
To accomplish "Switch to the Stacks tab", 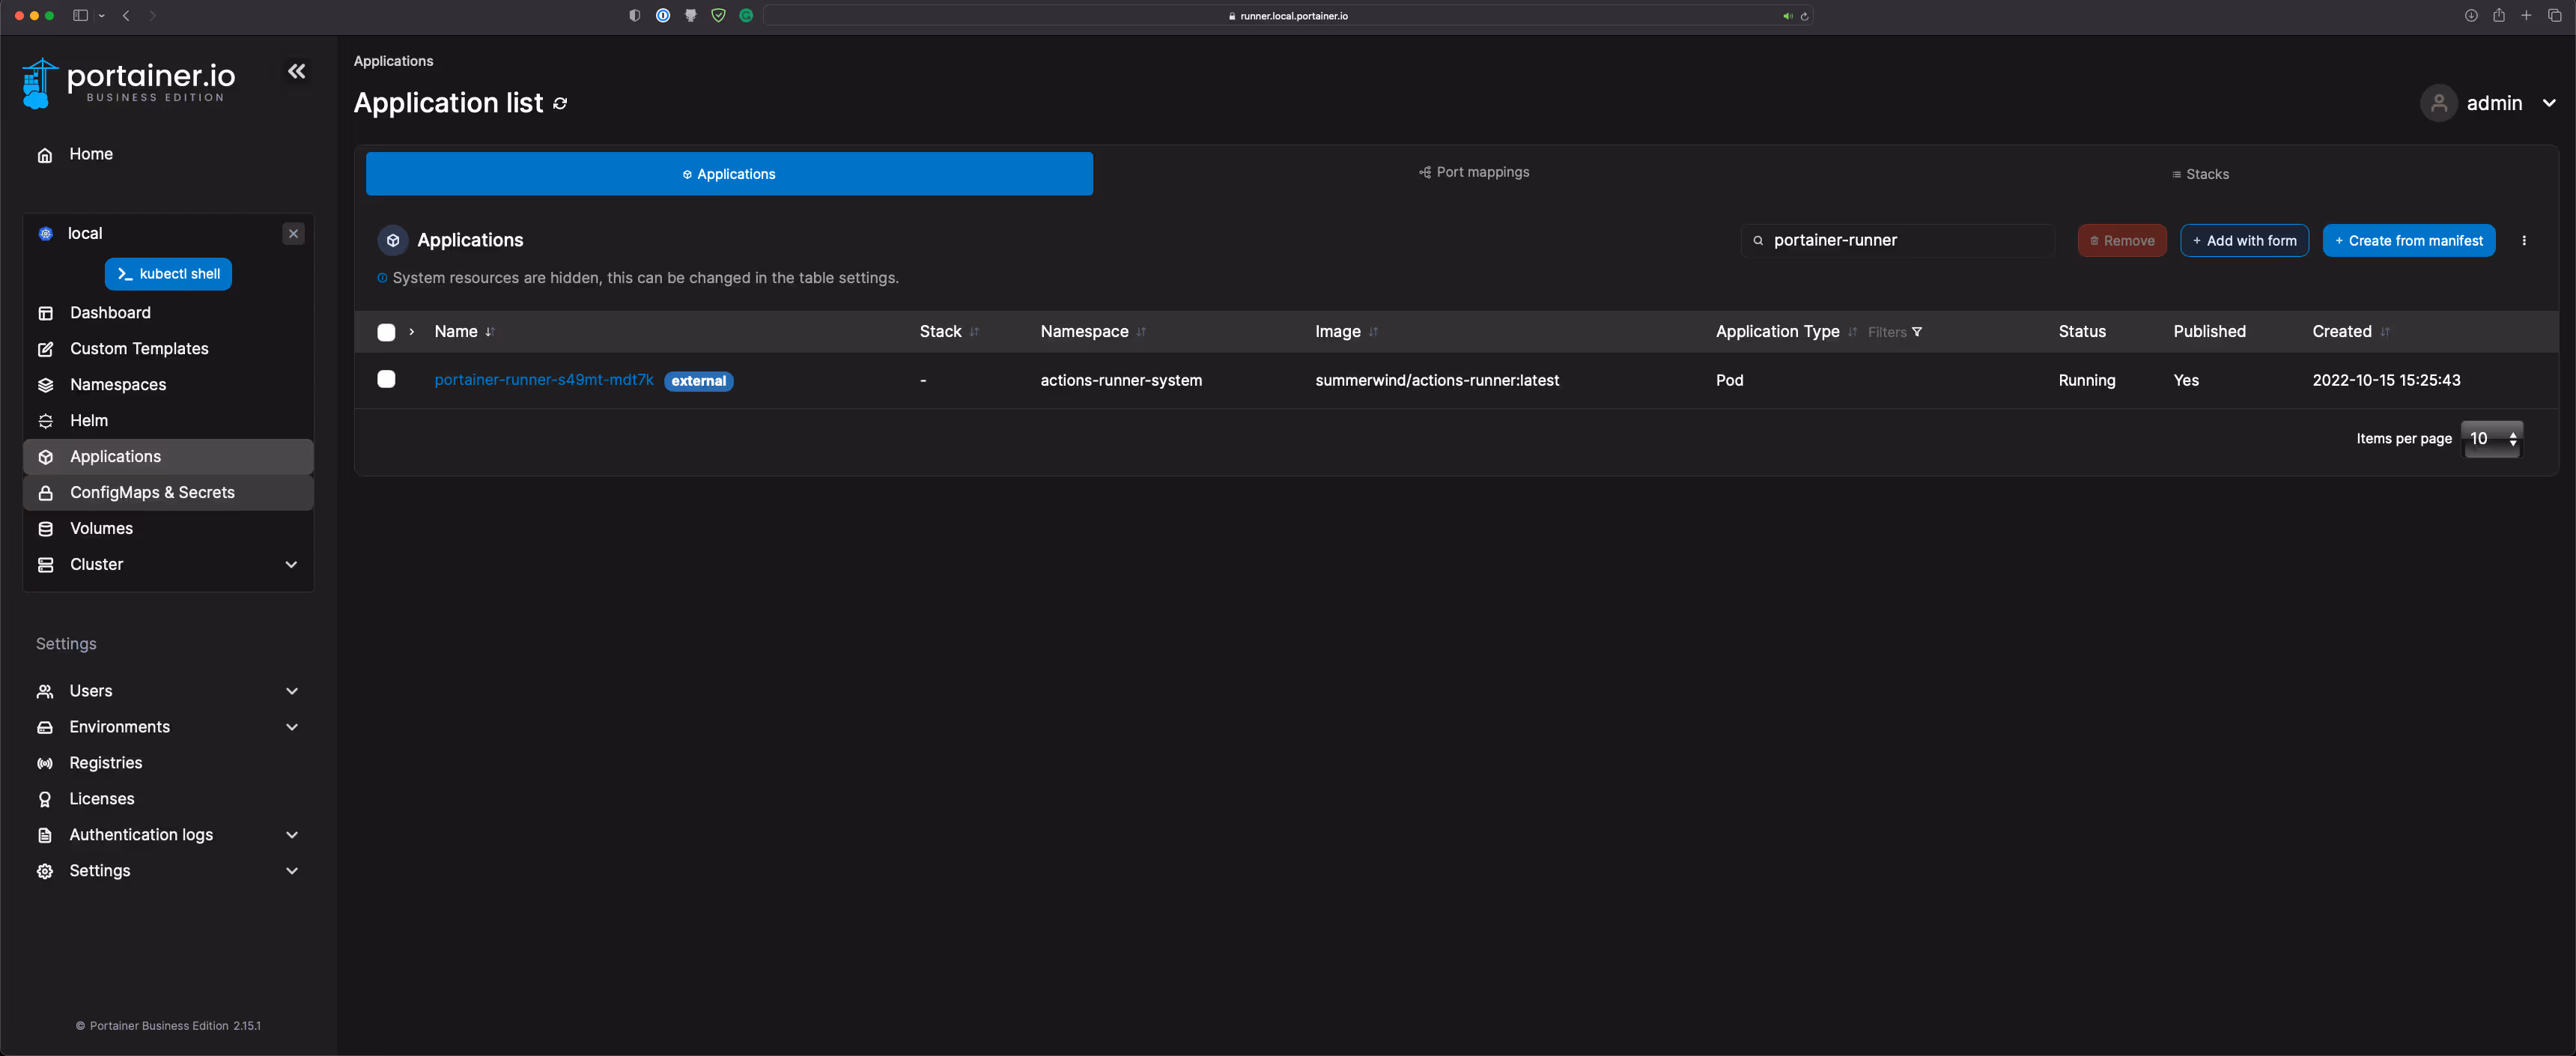I will tap(2199, 174).
